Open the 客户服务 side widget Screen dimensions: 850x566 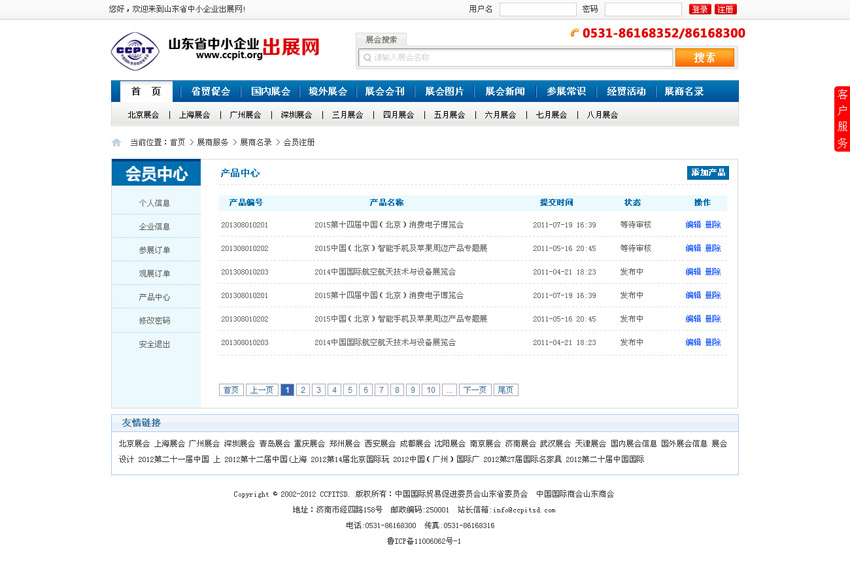click(842, 119)
